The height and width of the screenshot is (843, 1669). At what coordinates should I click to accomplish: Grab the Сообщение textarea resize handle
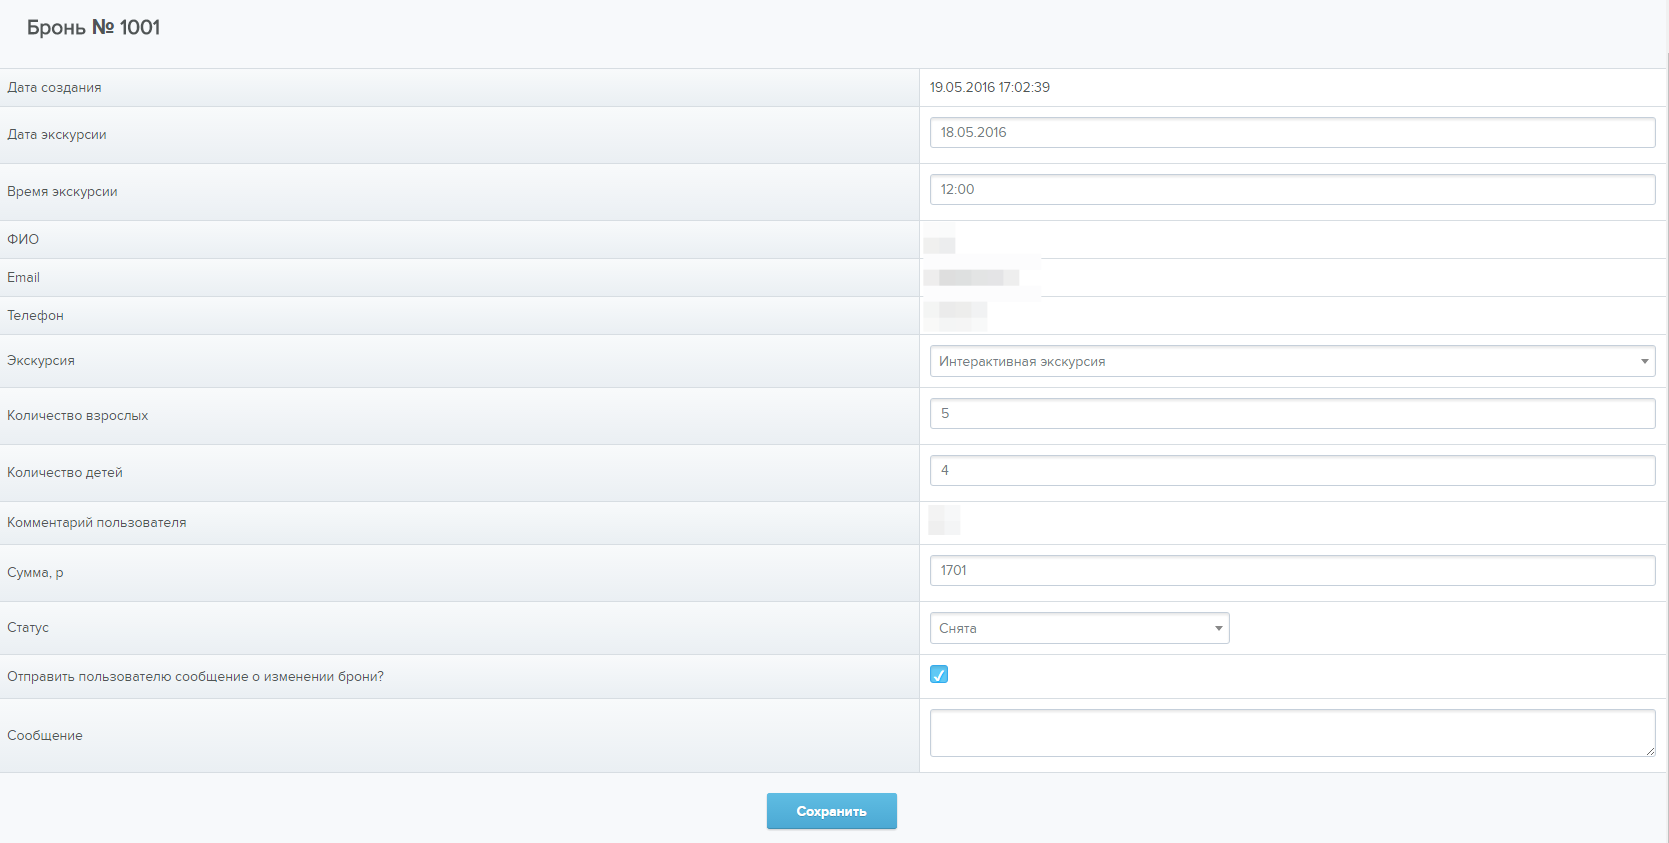pyautogui.click(x=1649, y=751)
